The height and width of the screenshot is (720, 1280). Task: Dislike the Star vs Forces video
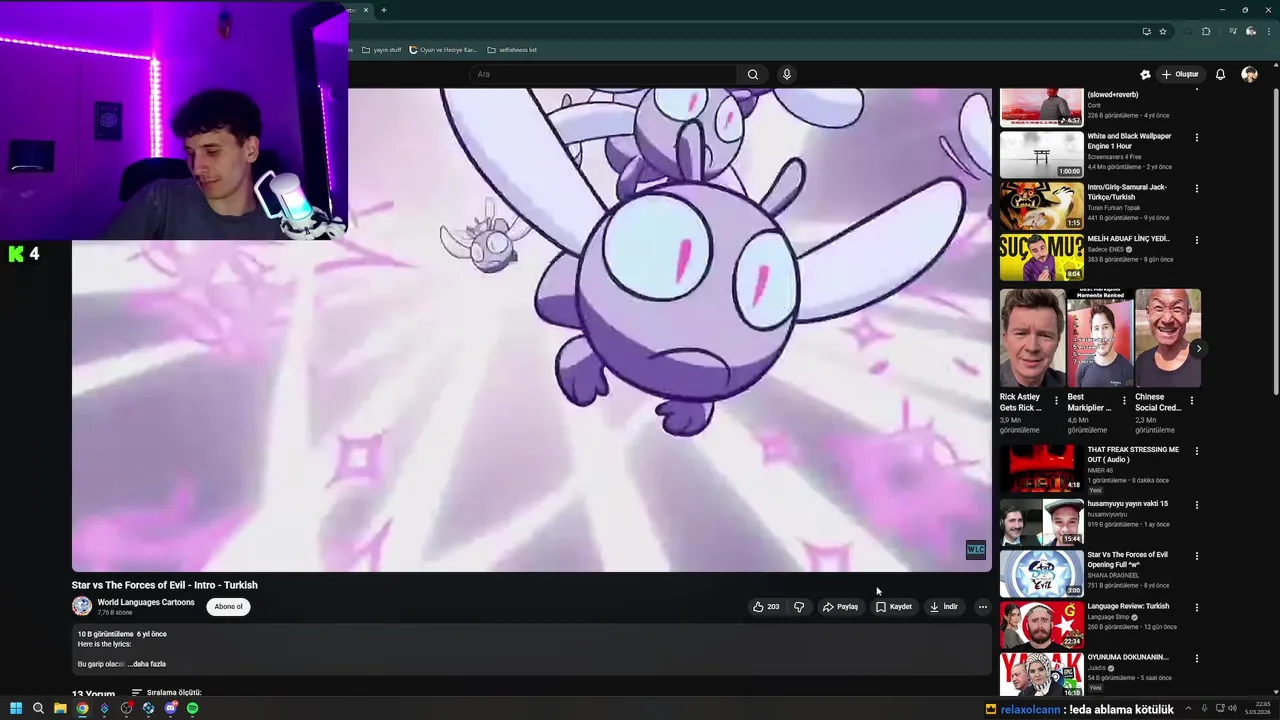pos(798,607)
